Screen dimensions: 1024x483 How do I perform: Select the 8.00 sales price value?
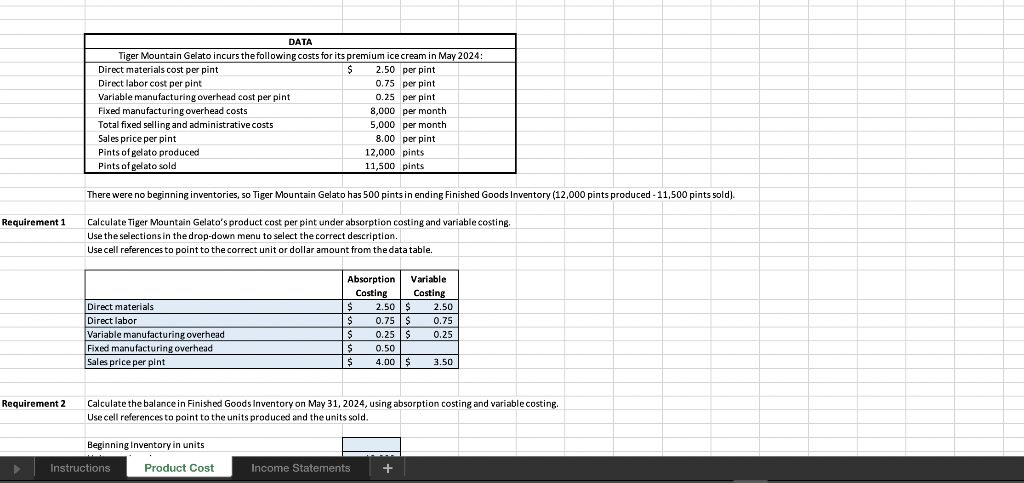pyautogui.click(x=372, y=138)
